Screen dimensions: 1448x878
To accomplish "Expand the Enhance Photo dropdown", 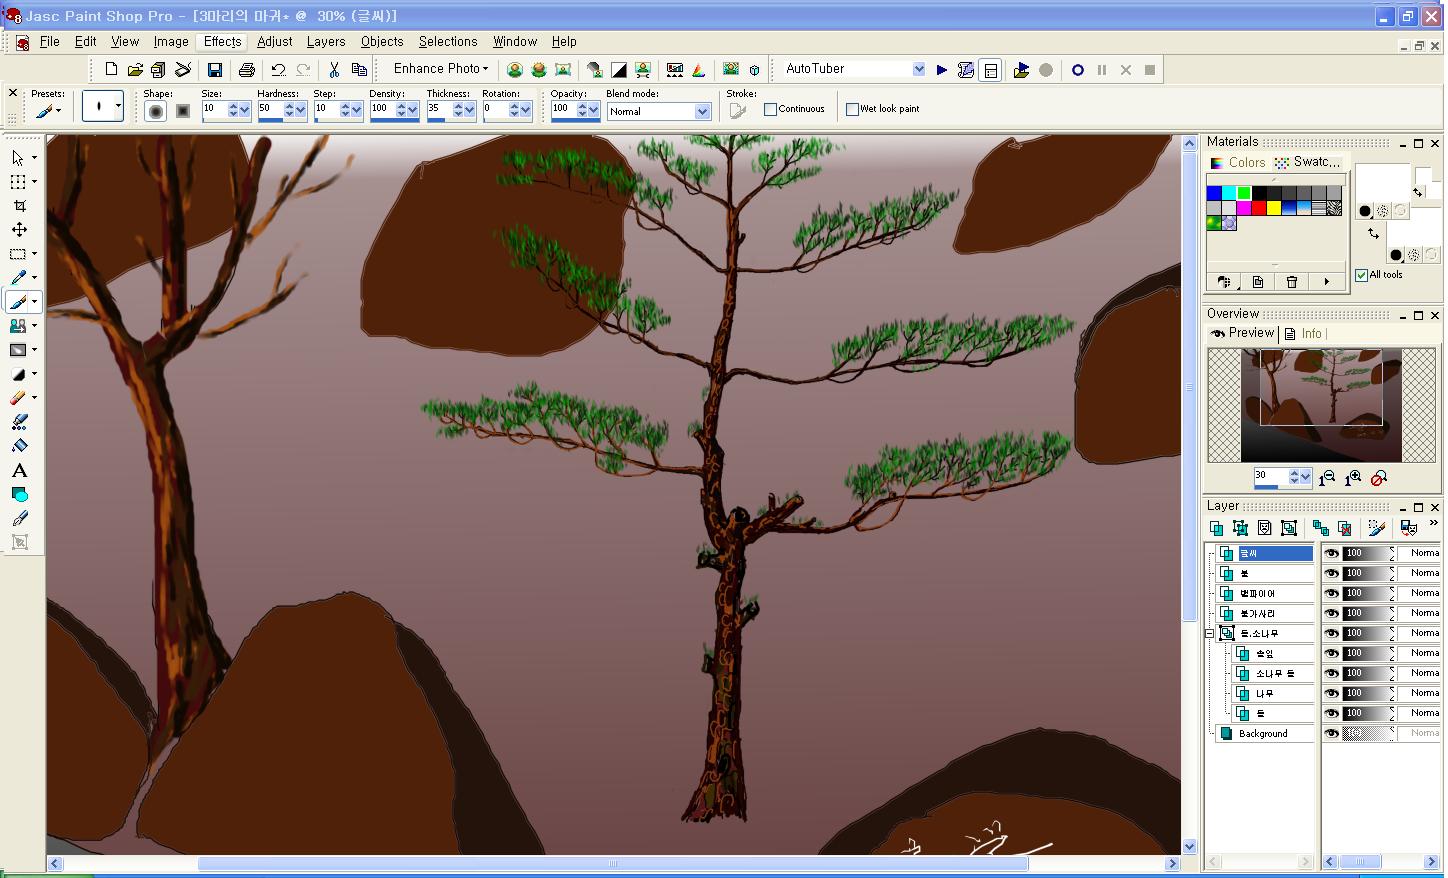I will click(x=441, y=69).
